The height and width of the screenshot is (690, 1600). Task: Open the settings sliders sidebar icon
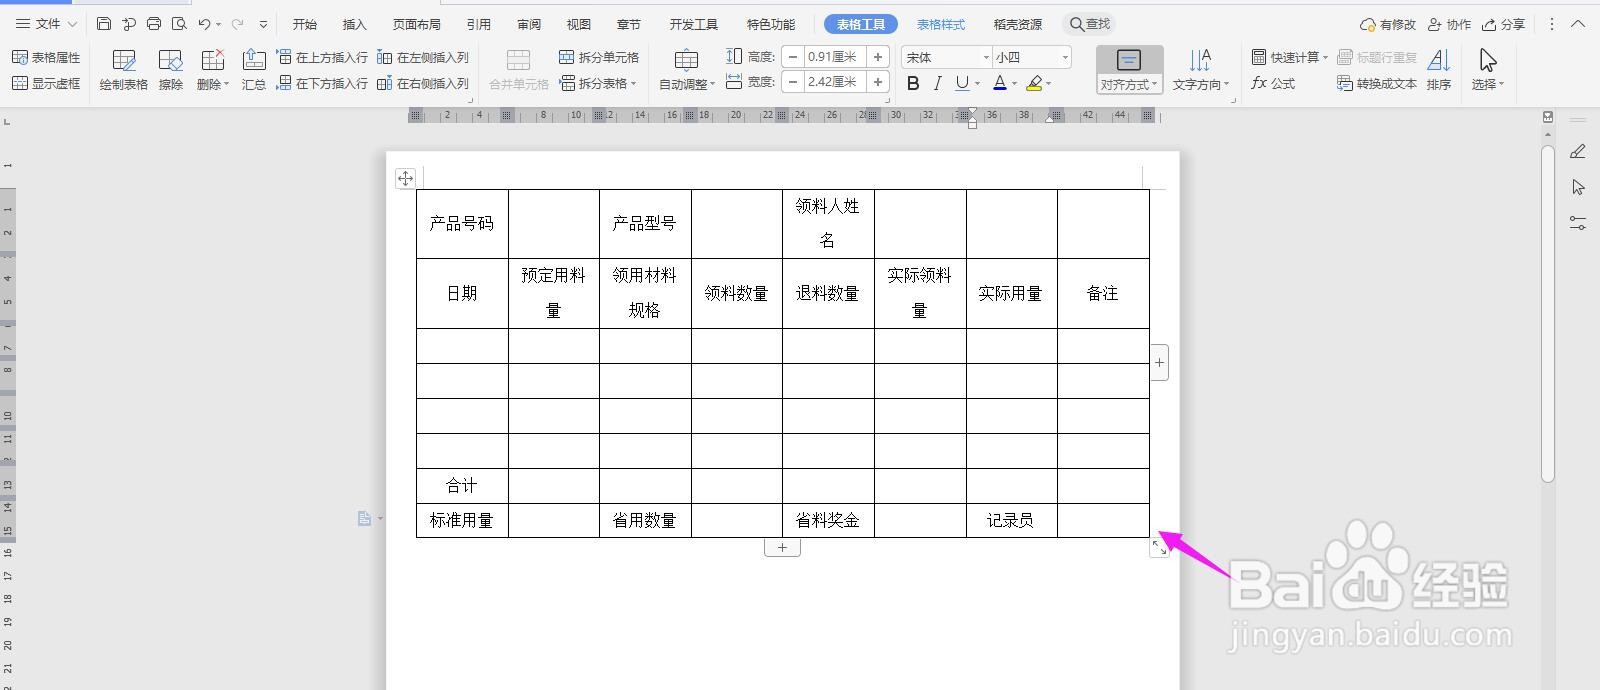click(1578, 223)
